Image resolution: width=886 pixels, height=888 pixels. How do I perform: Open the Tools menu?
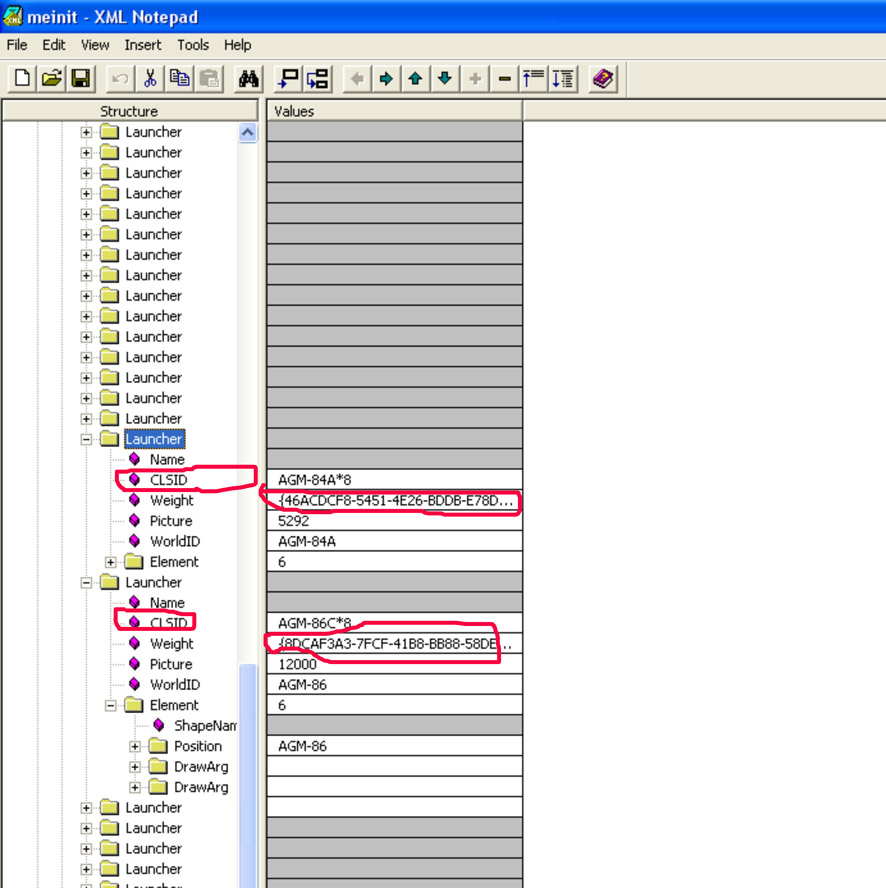click(193, 45)
